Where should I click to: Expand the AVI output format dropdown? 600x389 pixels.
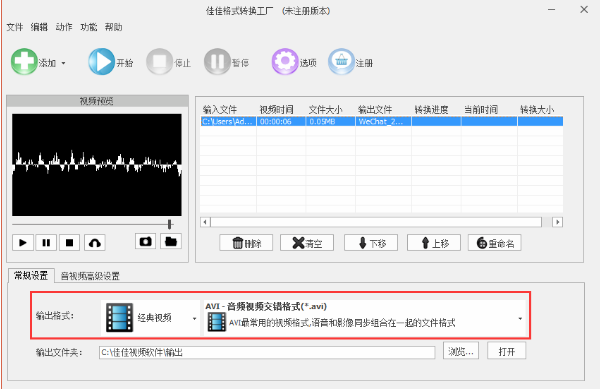(x=365, y=317)
